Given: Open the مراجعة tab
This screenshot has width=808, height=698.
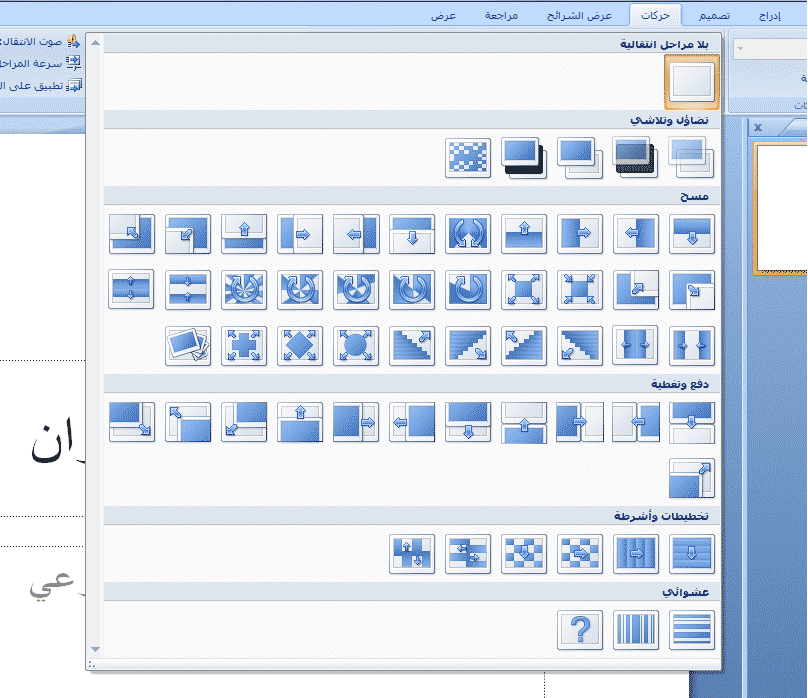Looking at the screenshot, I should tap(500, 17).
